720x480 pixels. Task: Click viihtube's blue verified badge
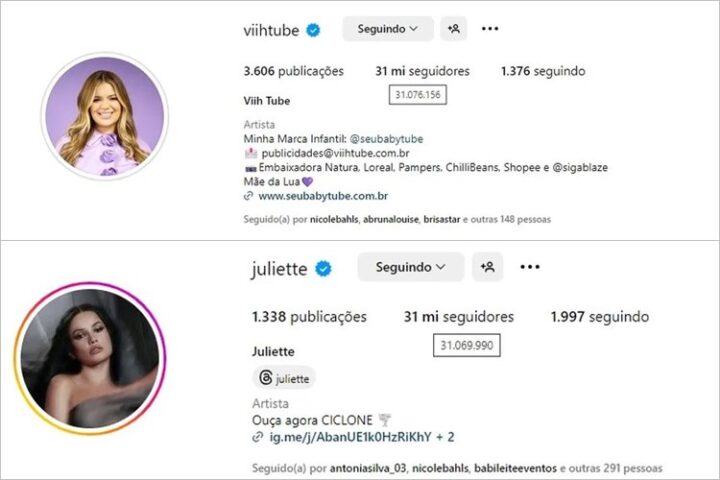pos(314,30)
